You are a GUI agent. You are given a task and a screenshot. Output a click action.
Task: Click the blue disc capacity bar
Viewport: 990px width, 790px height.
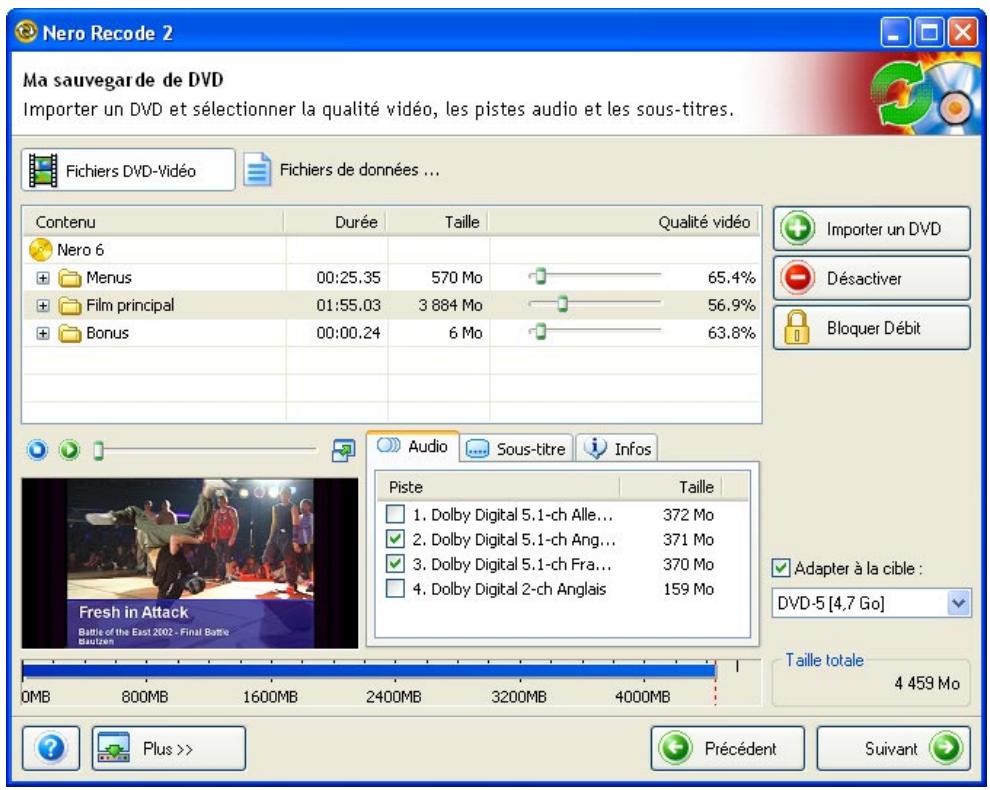coord(369,671)
